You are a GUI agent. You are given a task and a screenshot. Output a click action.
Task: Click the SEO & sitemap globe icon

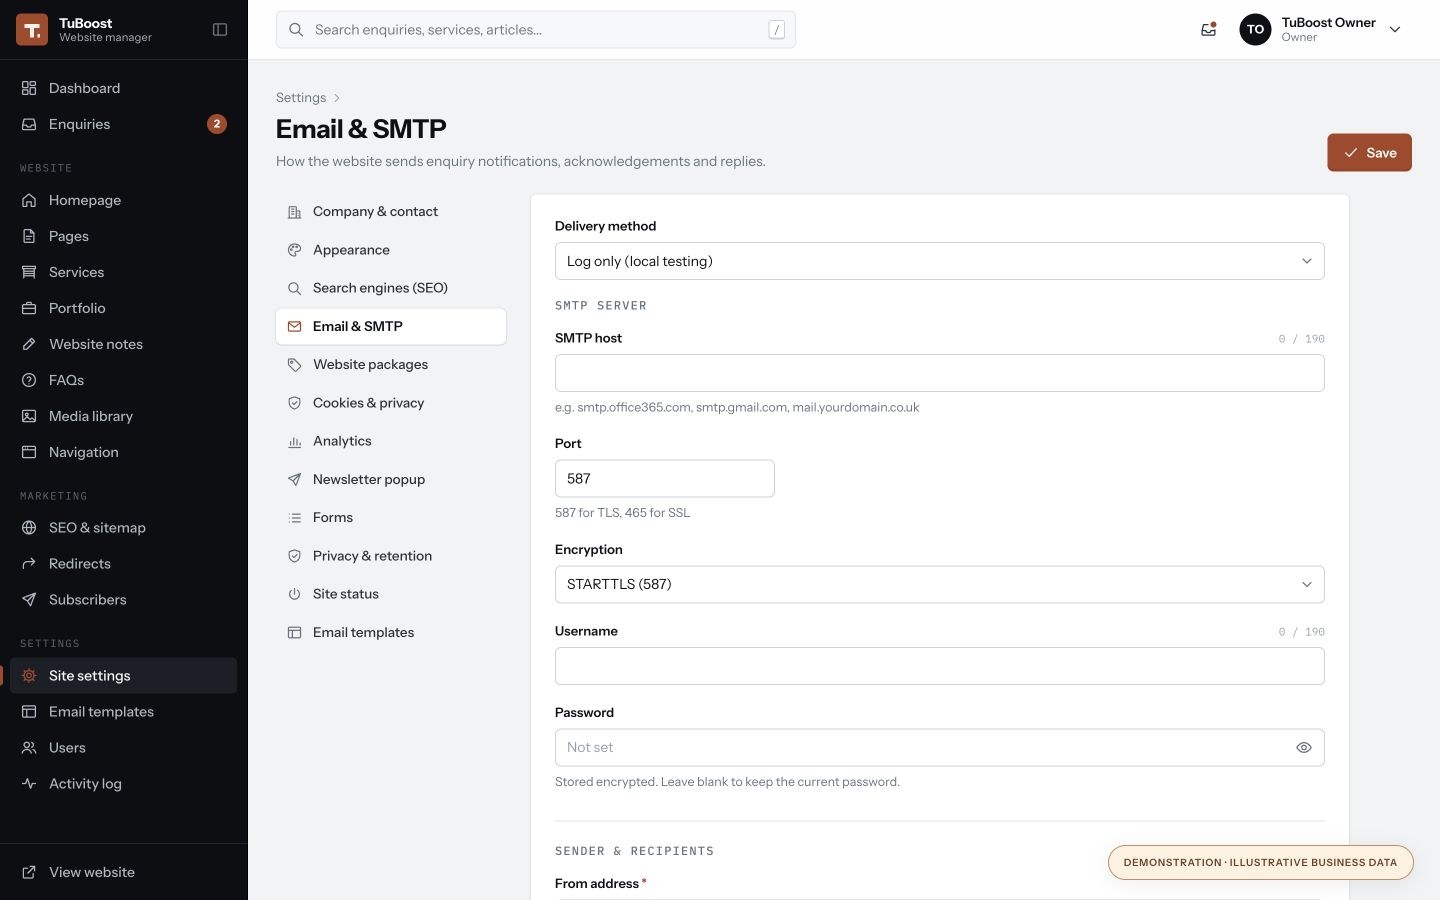[x=29, y=528]
